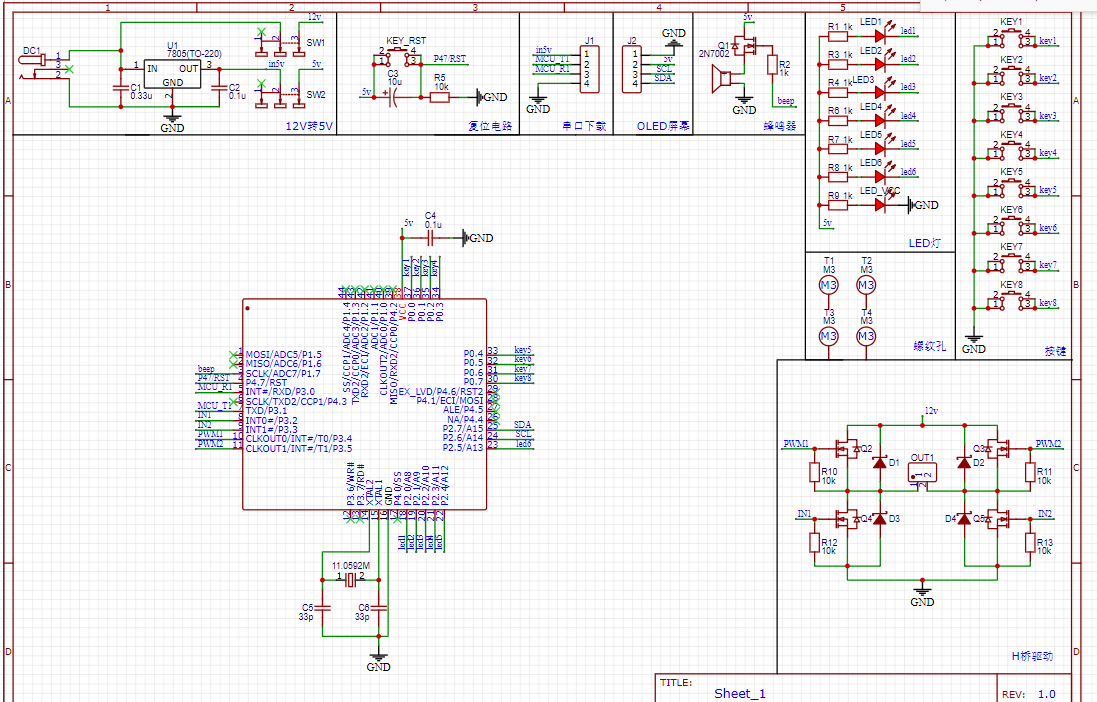This screenshot has height=702, width=1097.
Task: Click the Sheet_1 title text
Action: 739,694
